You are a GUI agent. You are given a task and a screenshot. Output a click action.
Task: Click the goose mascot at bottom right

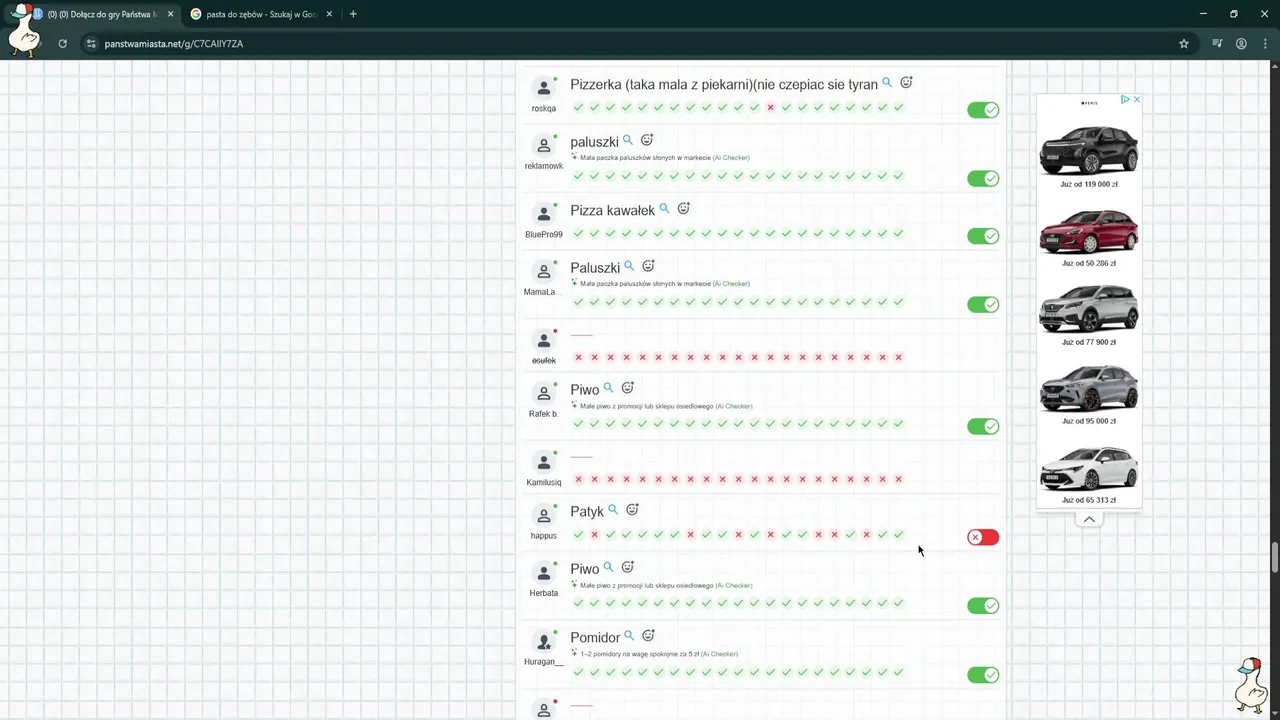tap(1249, 685)
